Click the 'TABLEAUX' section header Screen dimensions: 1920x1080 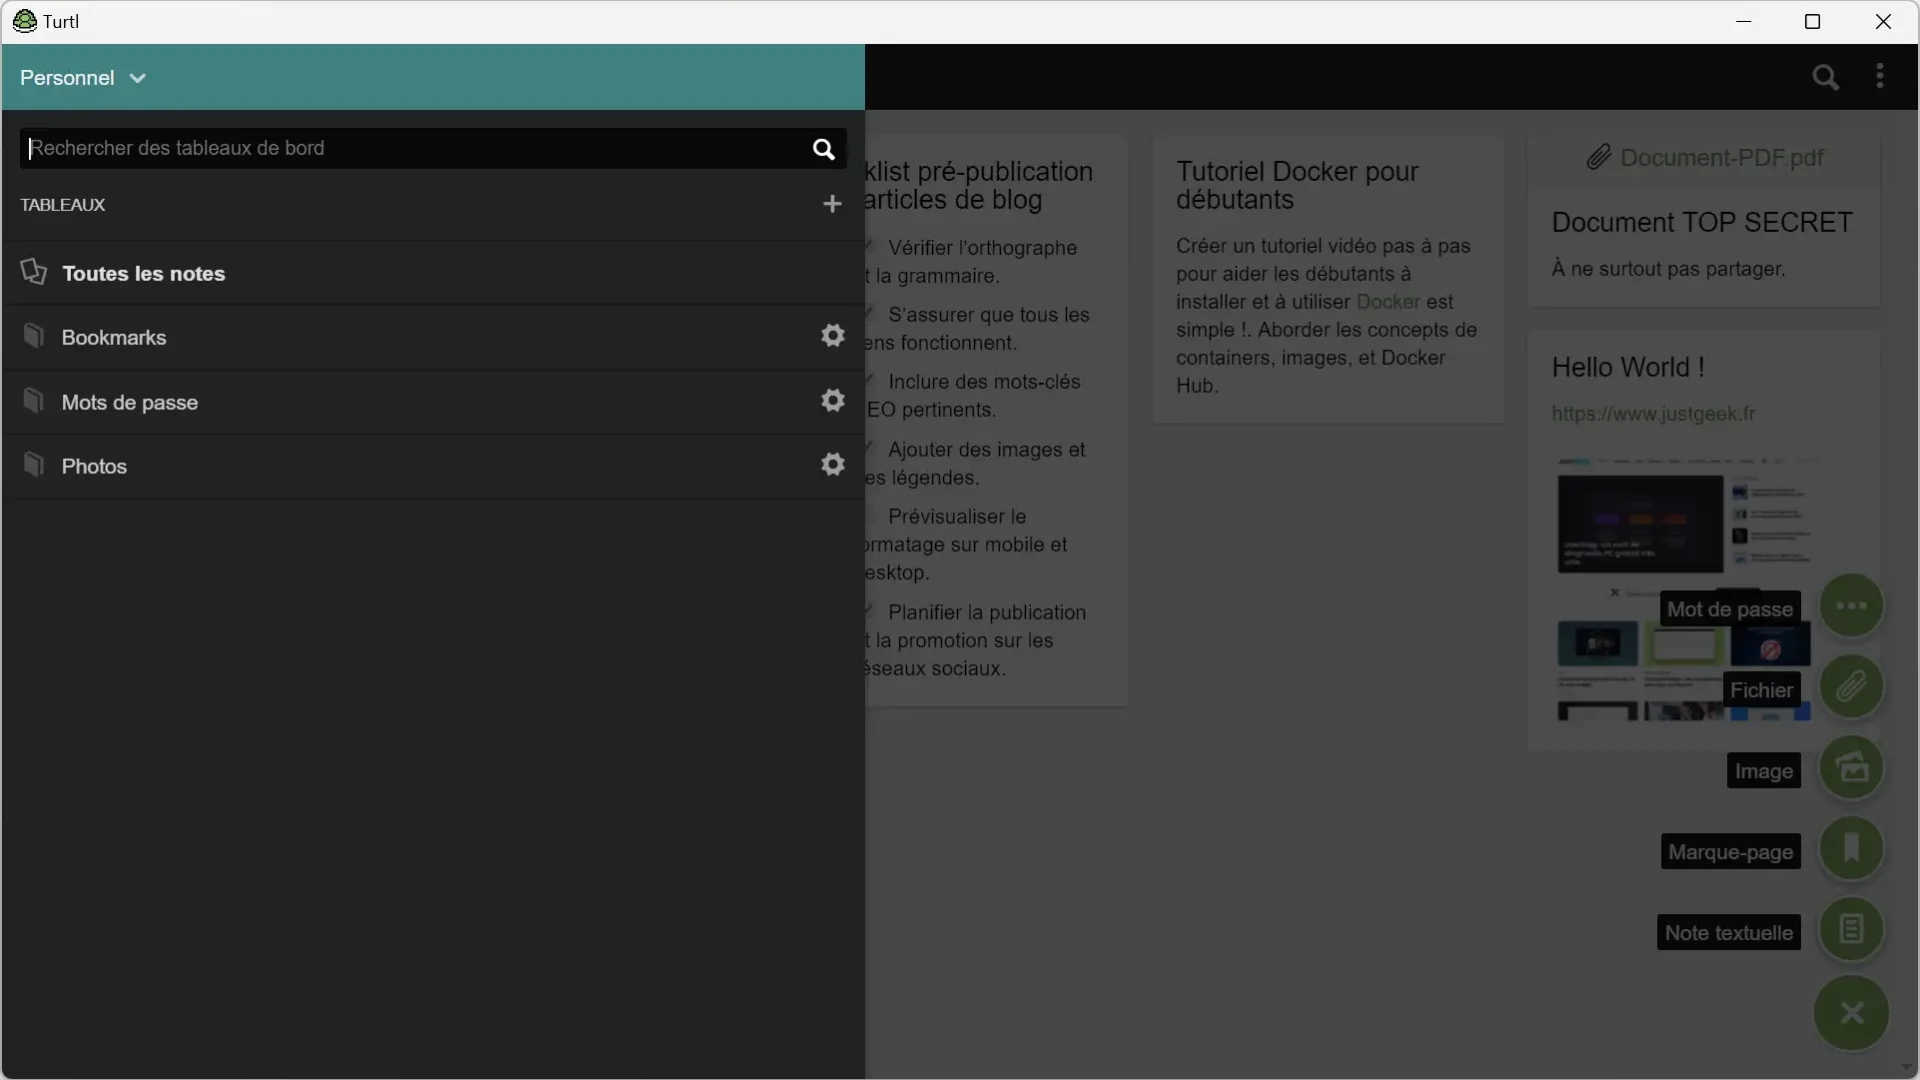click(x=63, y=205)
